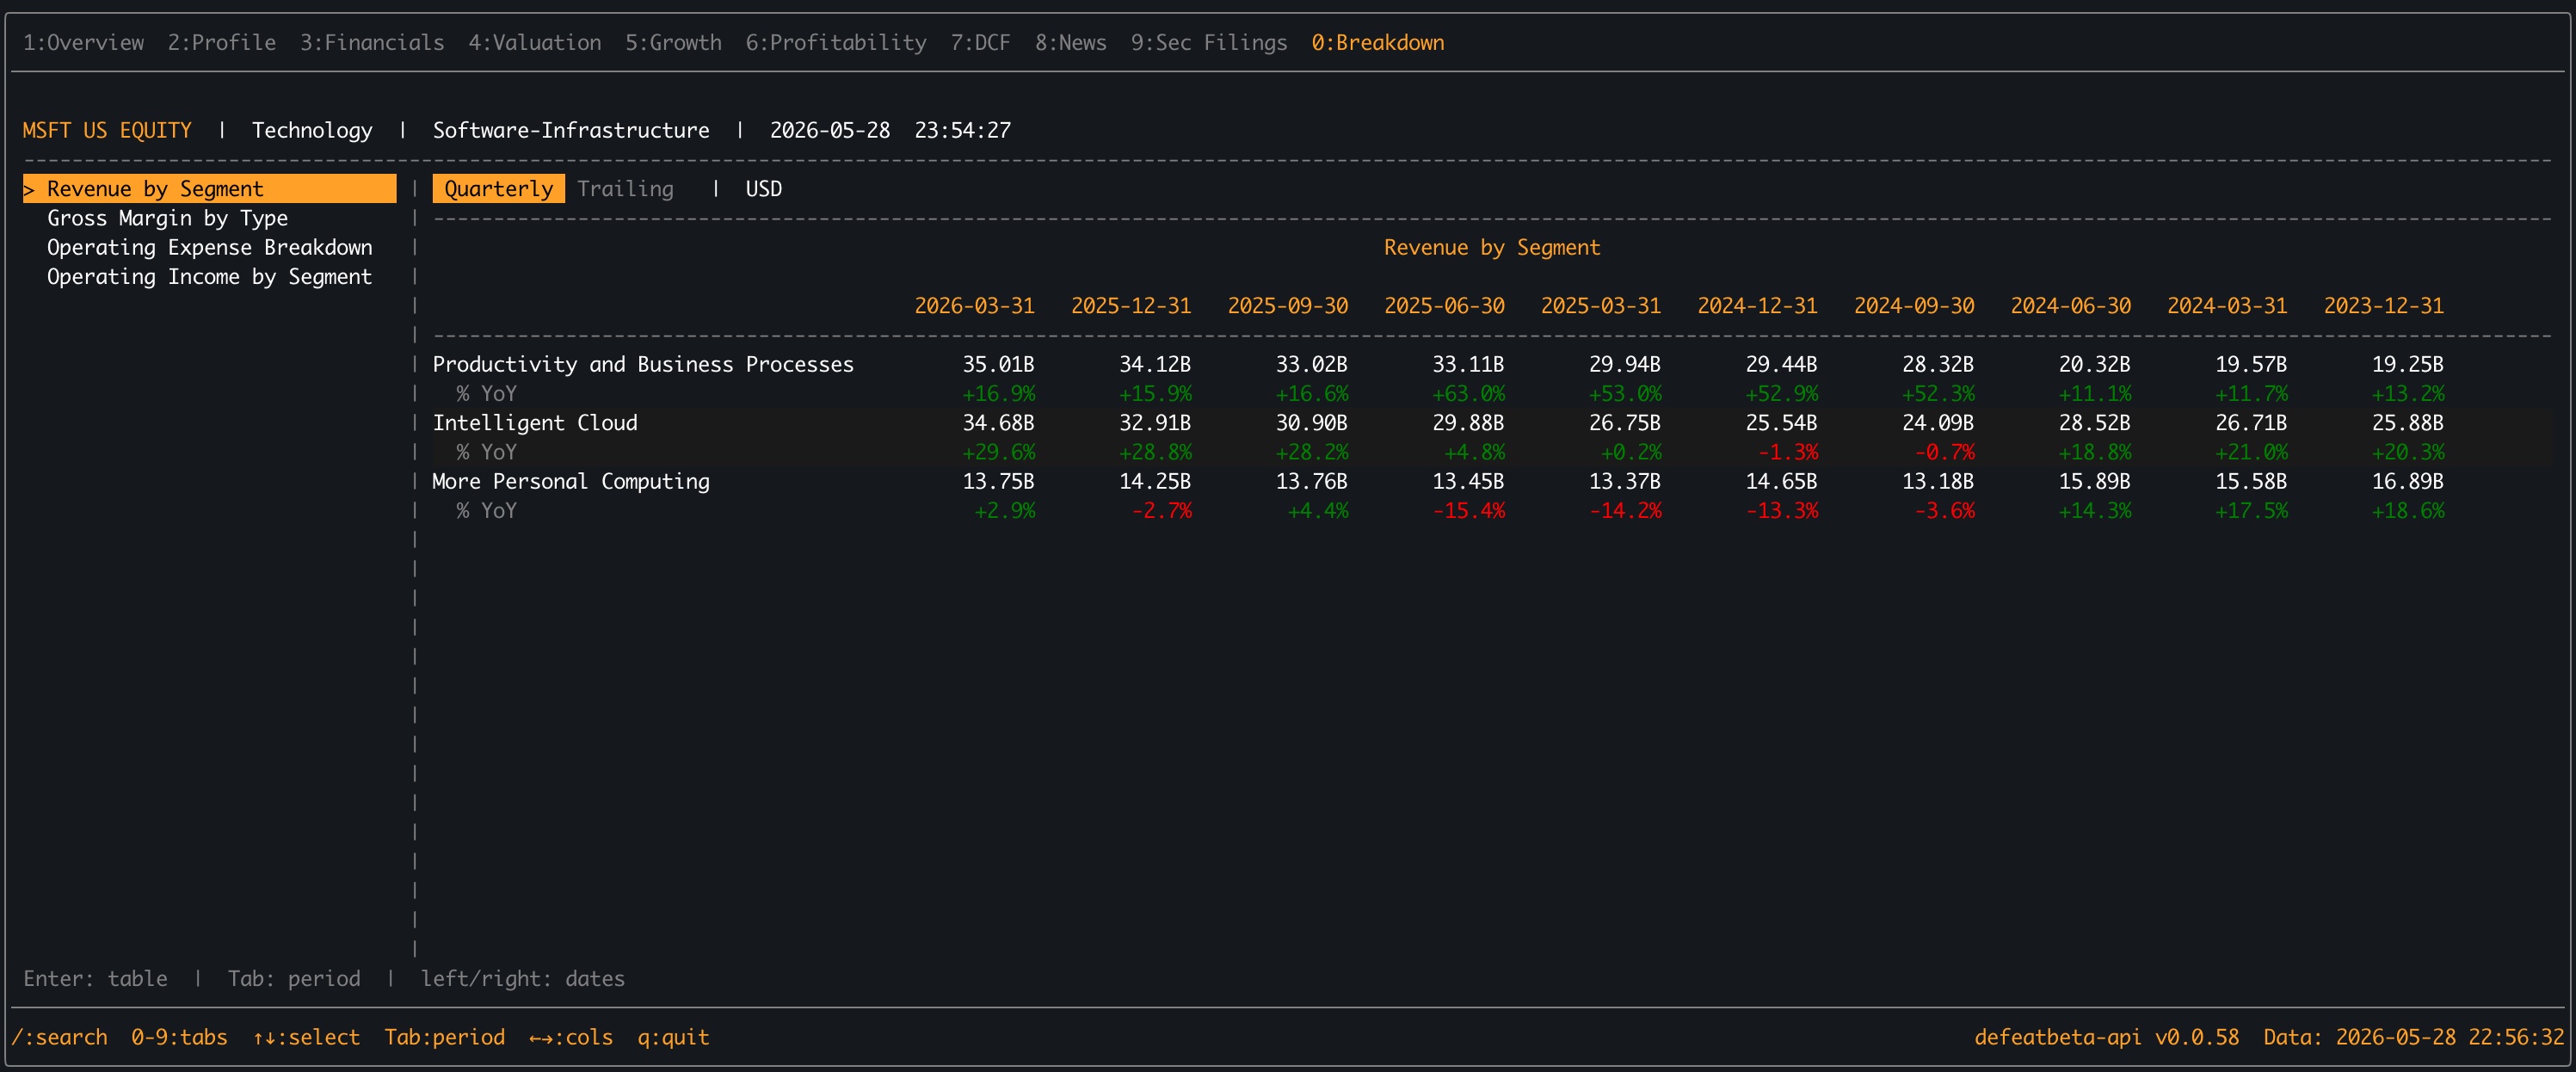The image size is (2576, 1072).
Task: Click the More Personal Computing row label
Action: coord(571,482)
